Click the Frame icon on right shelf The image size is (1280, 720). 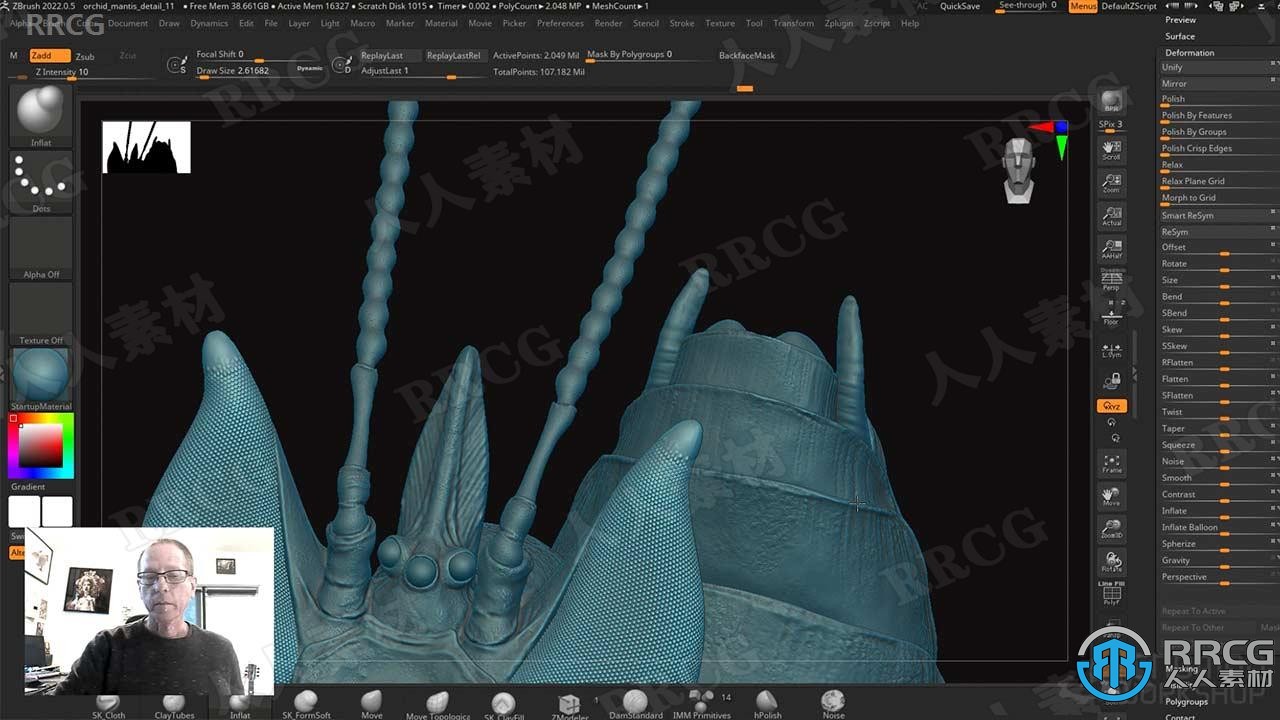(x=1111, y=462)
